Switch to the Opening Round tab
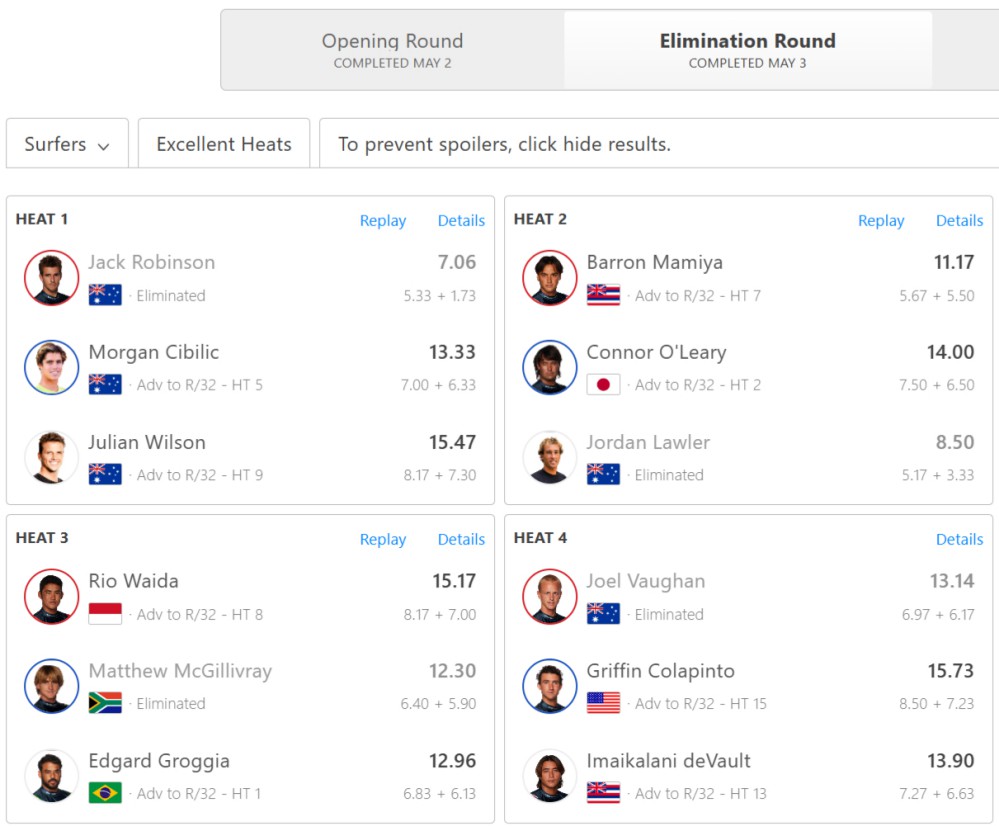 point(392,50)
